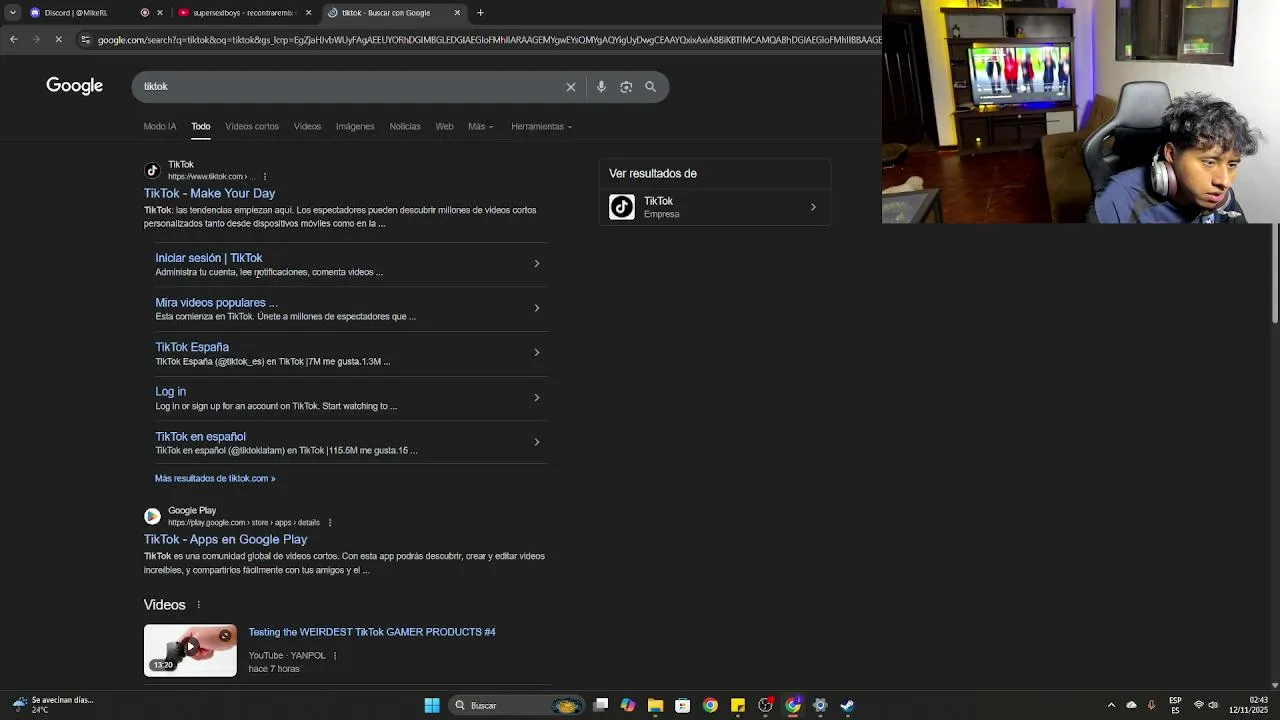Clear the search box with X icon

point(571,87)
